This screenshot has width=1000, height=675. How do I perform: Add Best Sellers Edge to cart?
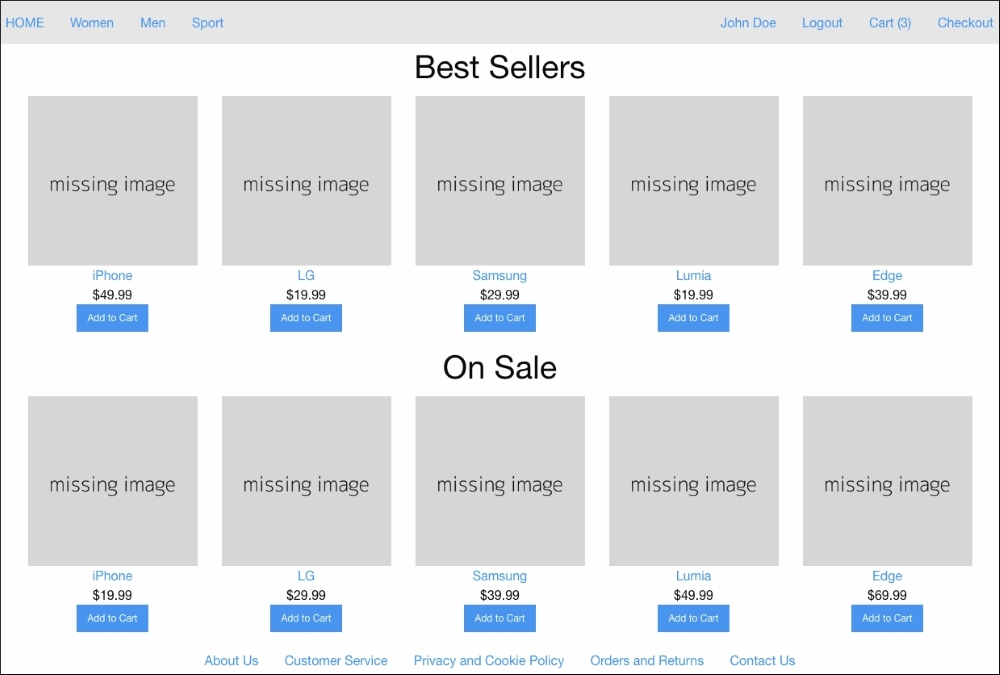pyautogui.click(x=887, y=318)
